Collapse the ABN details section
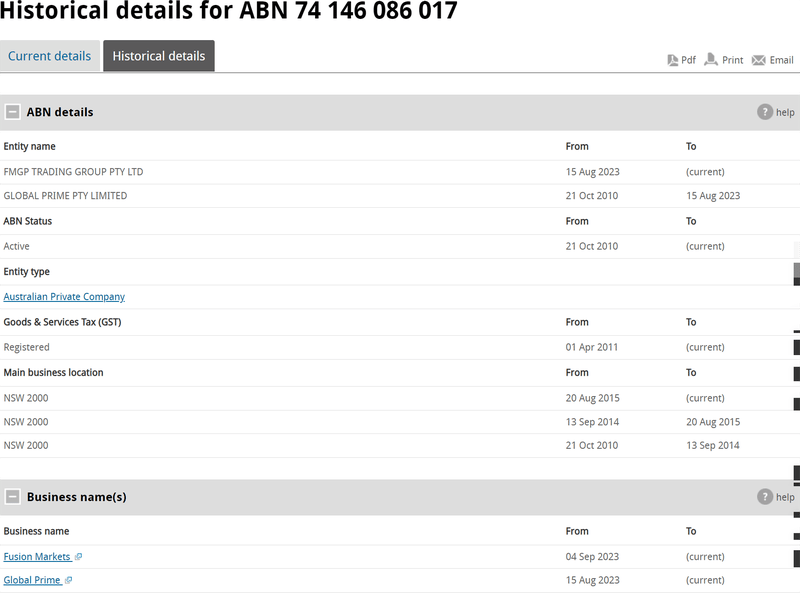This screenshot has height=593, width=800. click(x=12, y=112)
